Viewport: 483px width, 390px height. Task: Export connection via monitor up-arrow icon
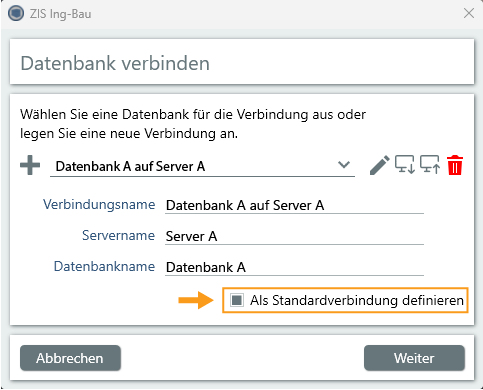[x=430, y=164]
